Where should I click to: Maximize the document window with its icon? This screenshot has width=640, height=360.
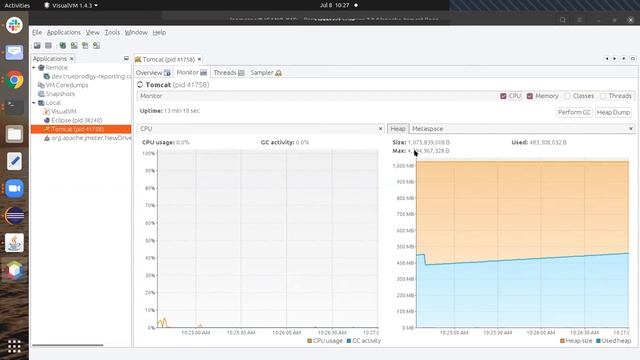click(x=633, y=59)
